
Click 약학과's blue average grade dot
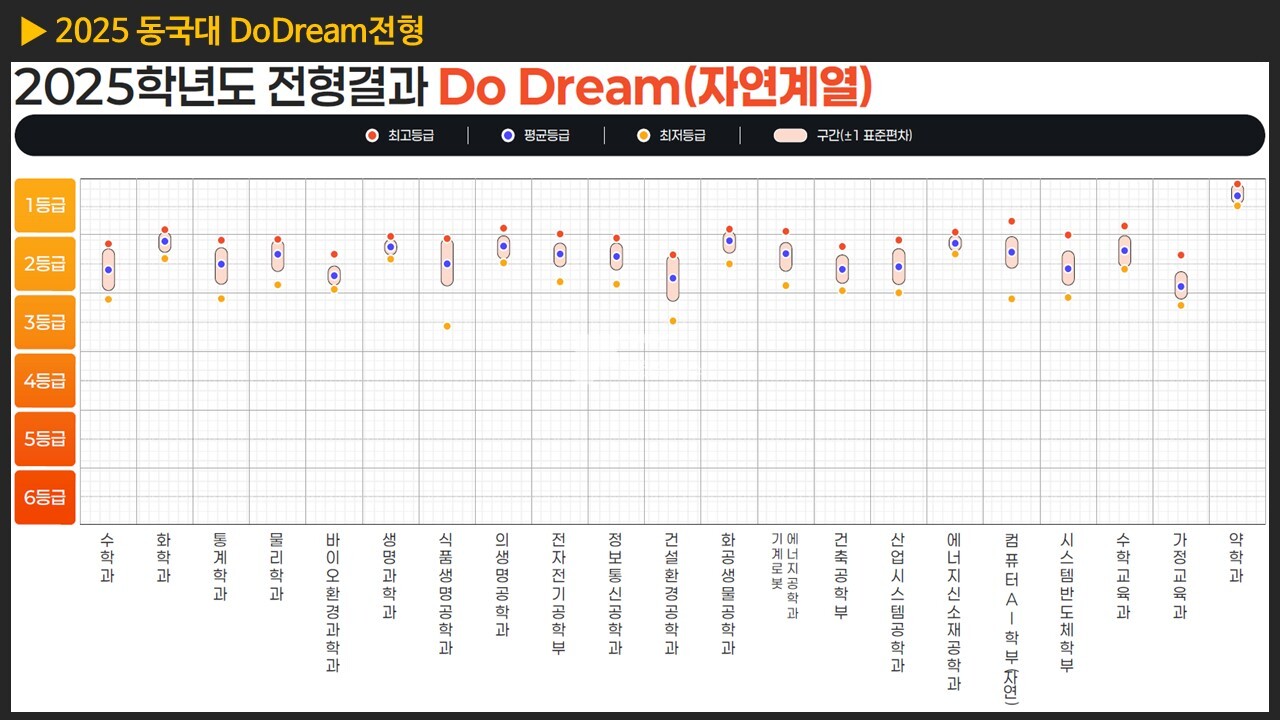pos(1237,195)
